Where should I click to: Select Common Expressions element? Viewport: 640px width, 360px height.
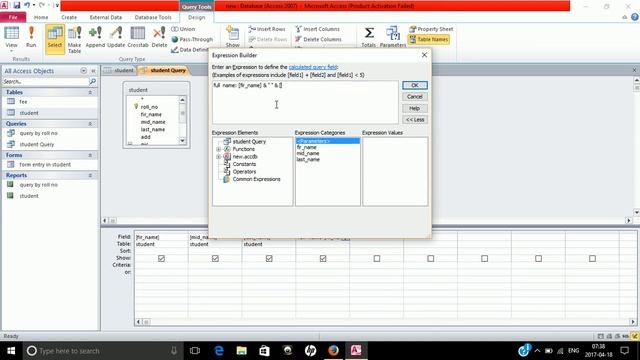pyautogui.click(x=256, y=179)
